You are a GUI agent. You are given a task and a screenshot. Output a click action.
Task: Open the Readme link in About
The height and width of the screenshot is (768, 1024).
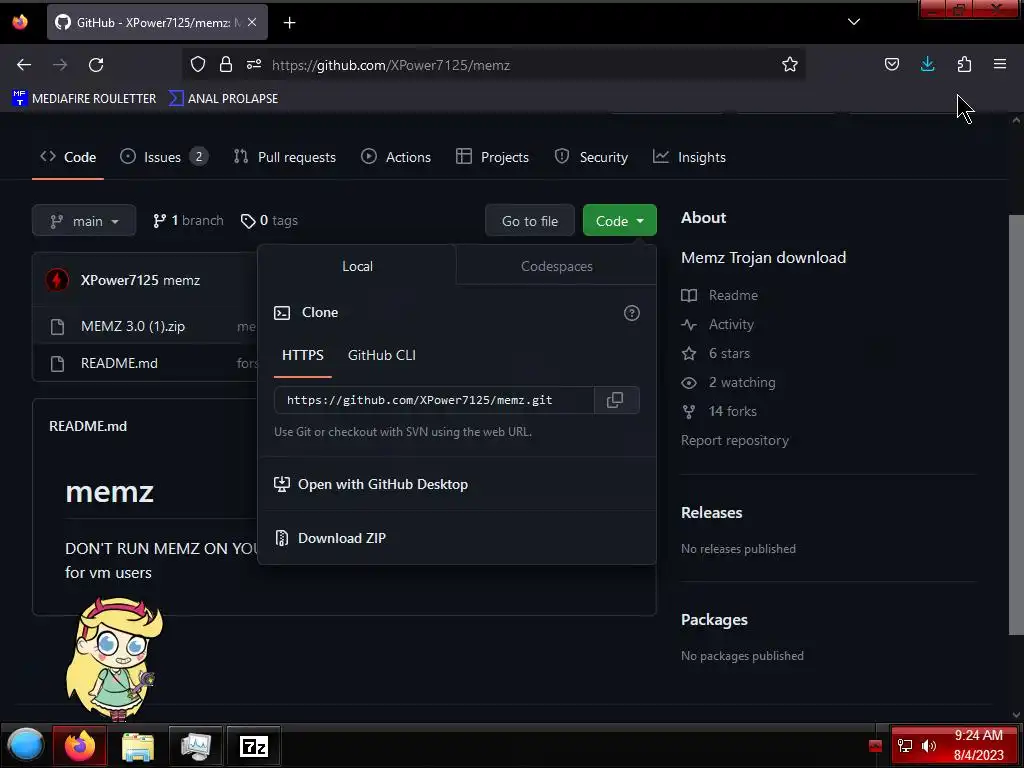(719, 295)
